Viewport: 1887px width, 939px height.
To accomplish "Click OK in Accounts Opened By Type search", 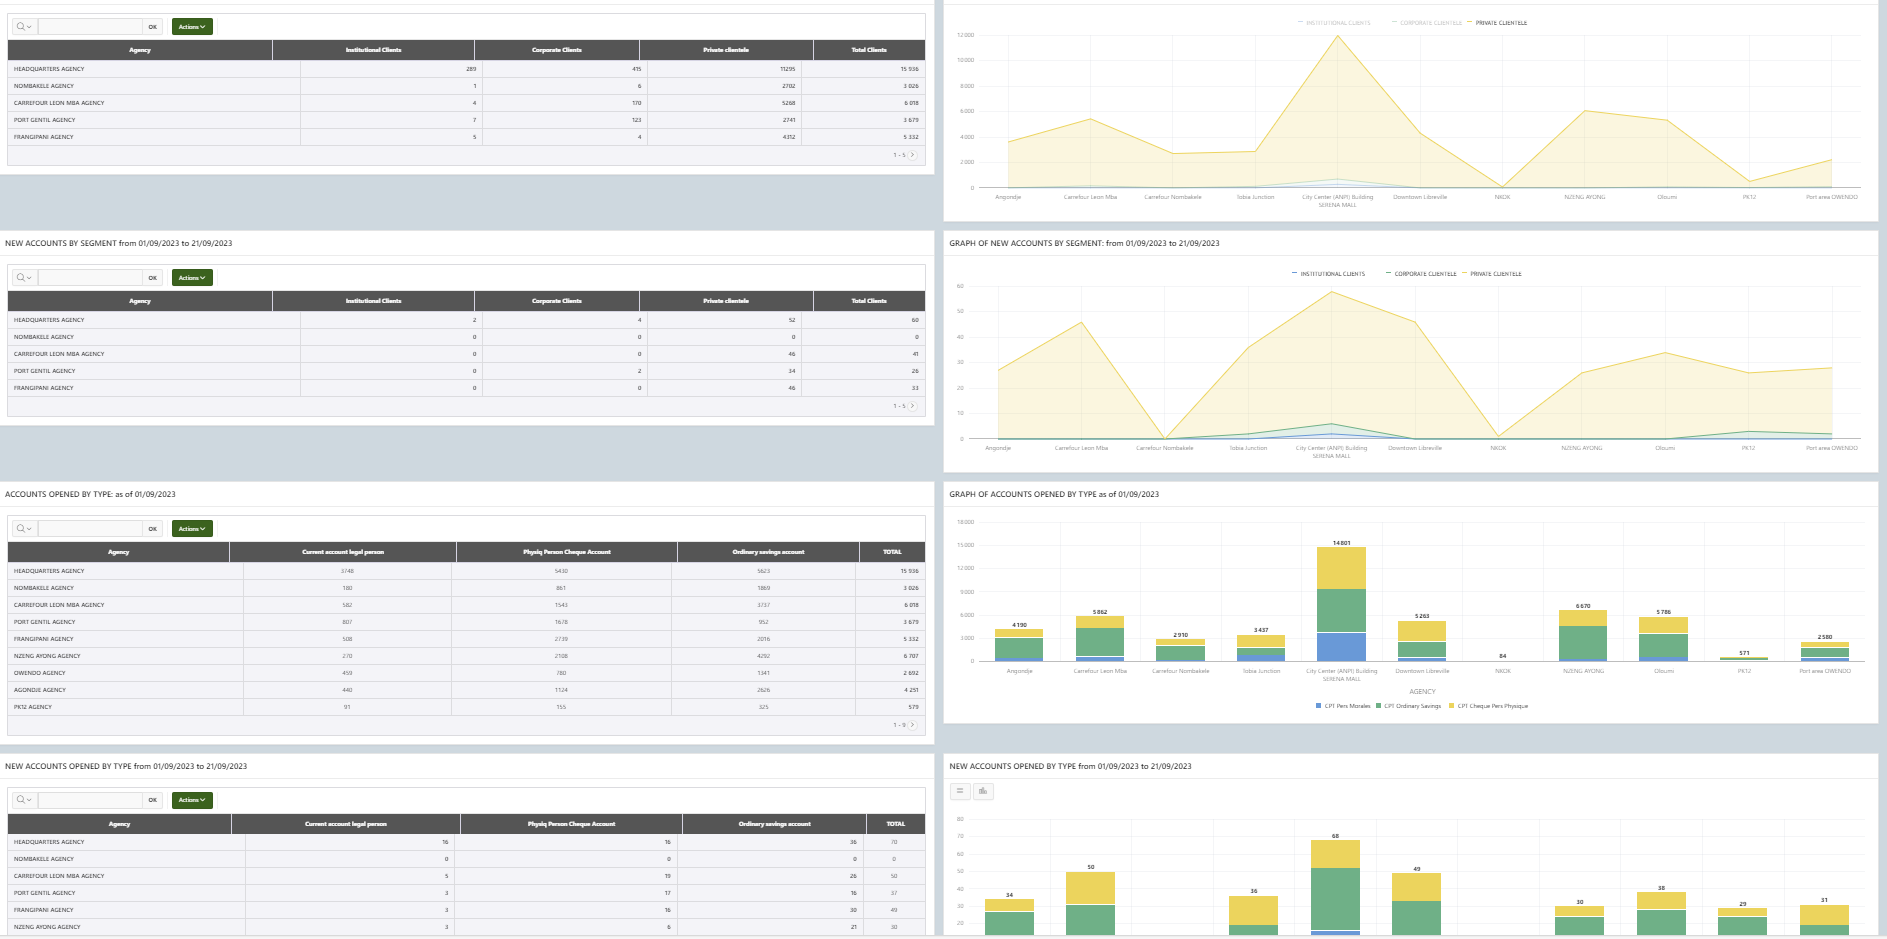I will click(153, 529).
